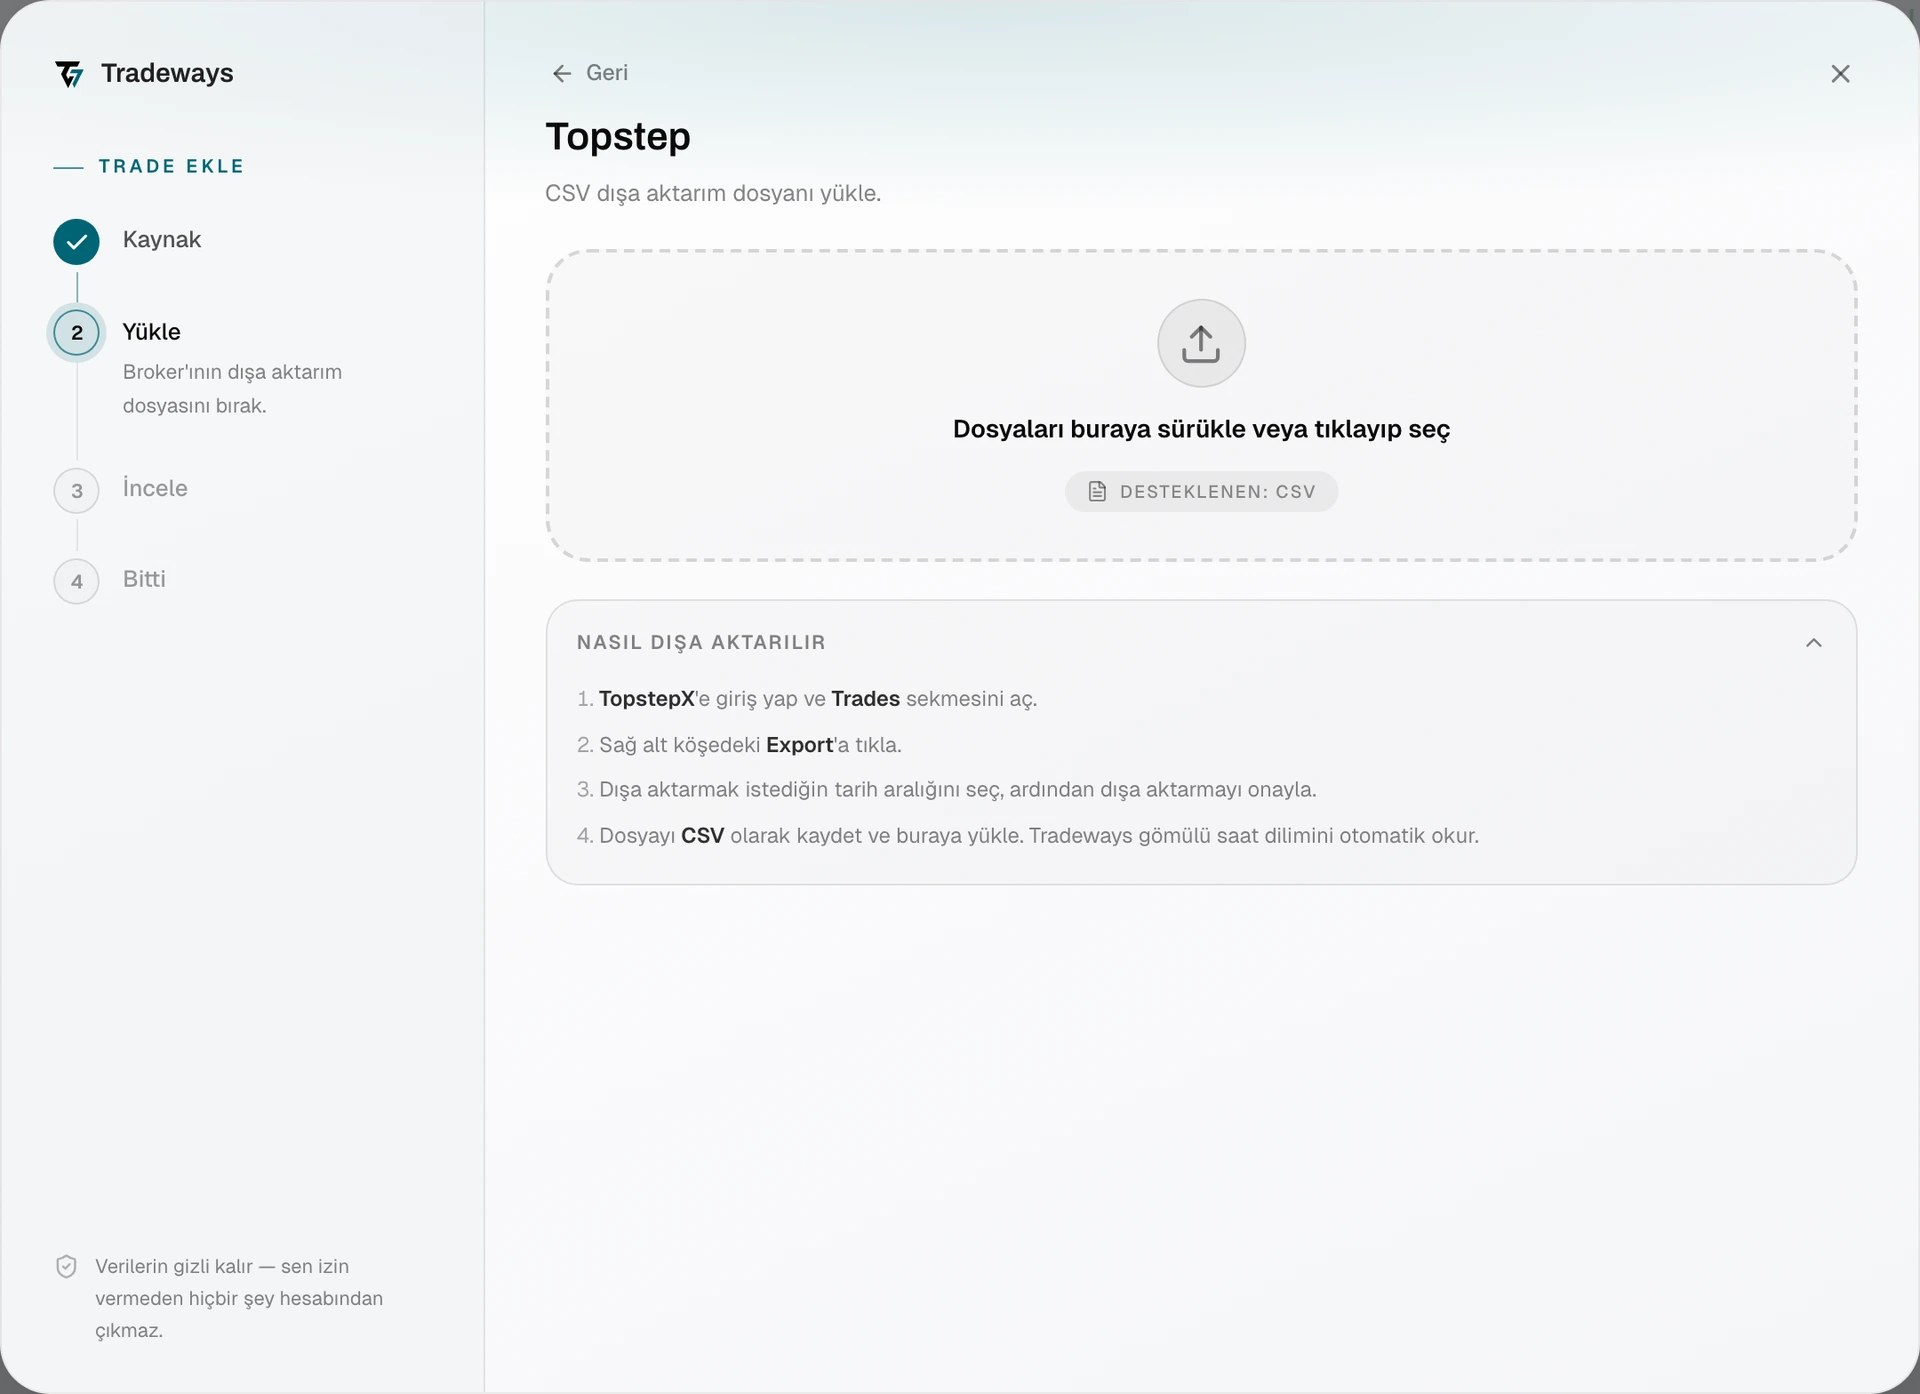This screenshot has width=1920, height=1394.
Task: Click the upload arrow icon in dropzone
Action: [x=1201, y=343]
